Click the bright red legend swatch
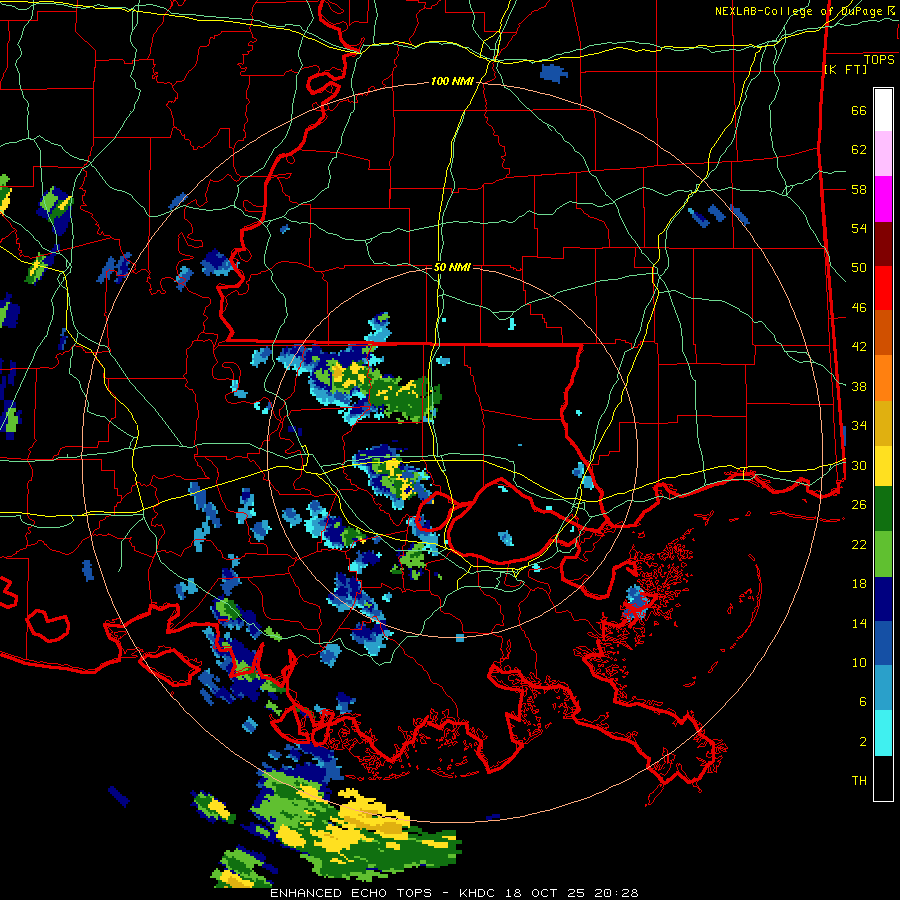The image size is (900, 900). (x=883, y=288)
